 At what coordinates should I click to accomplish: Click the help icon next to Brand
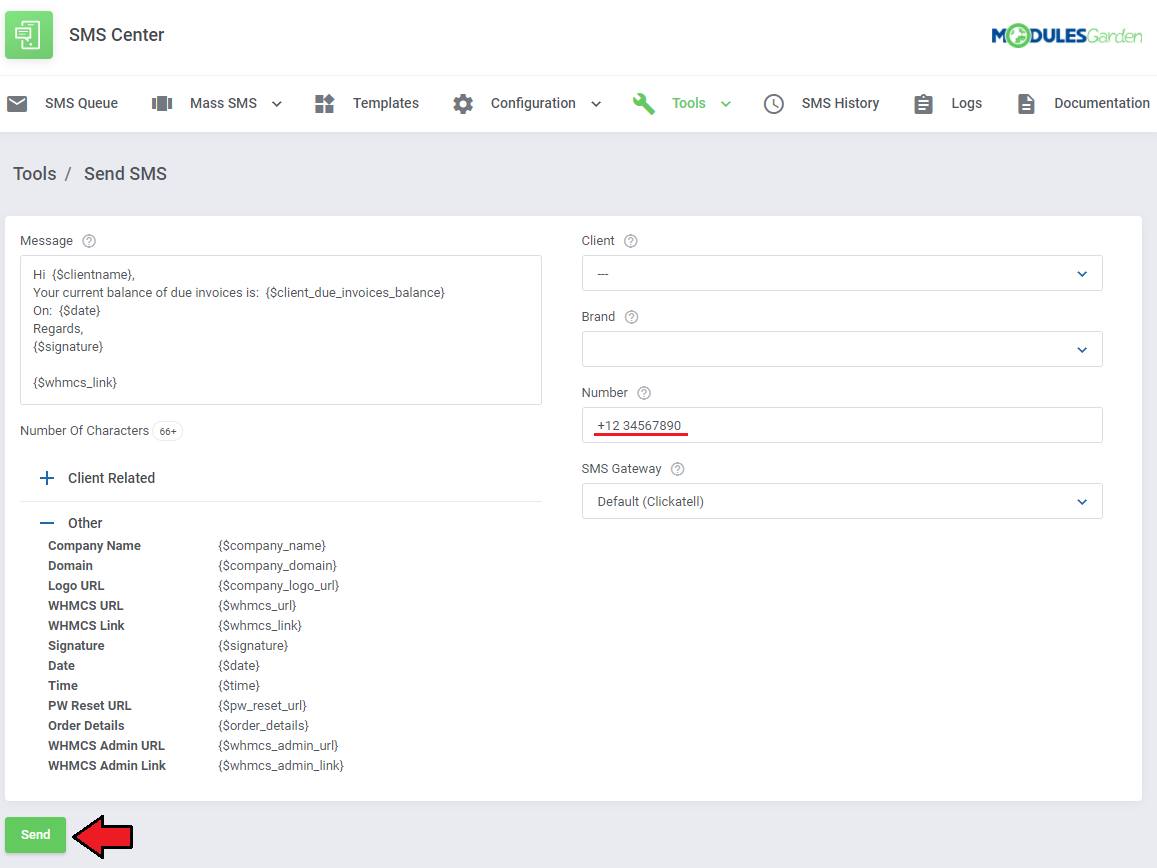pyautogui.click(x=632, y=317)
